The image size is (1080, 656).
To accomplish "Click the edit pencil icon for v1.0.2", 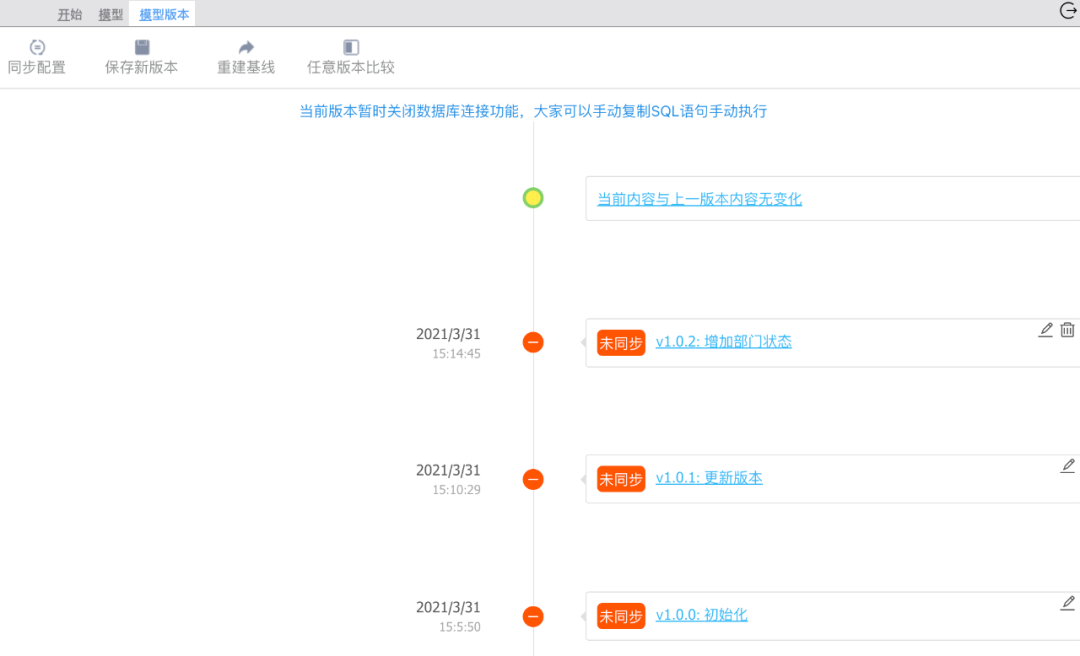I will tap(1045, 329).
